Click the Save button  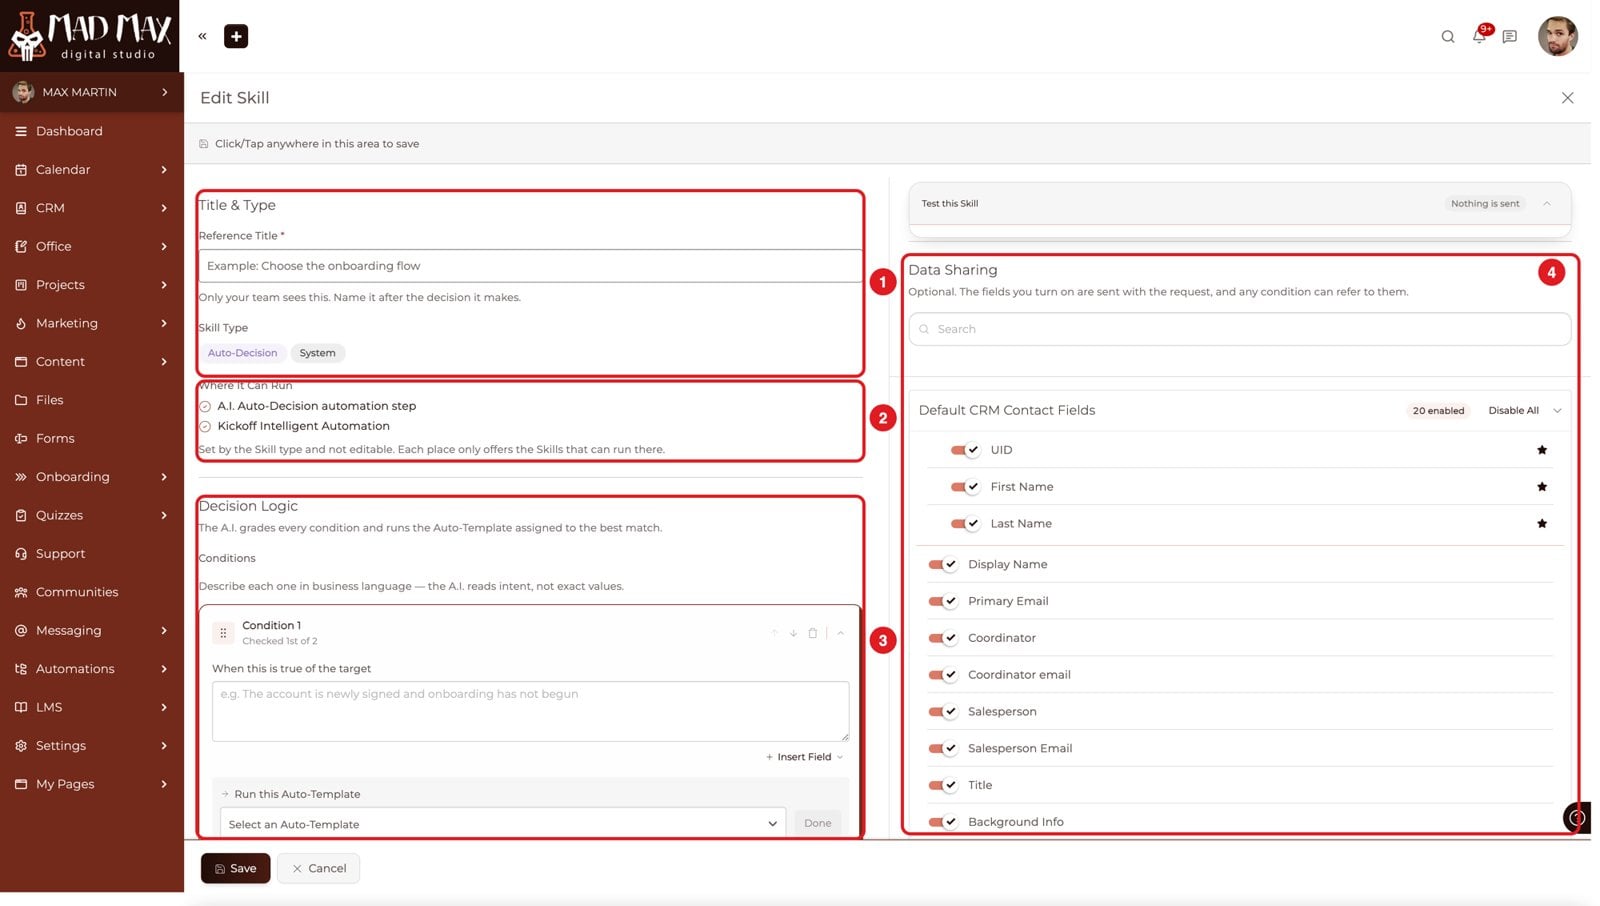(x=235, y=869)
